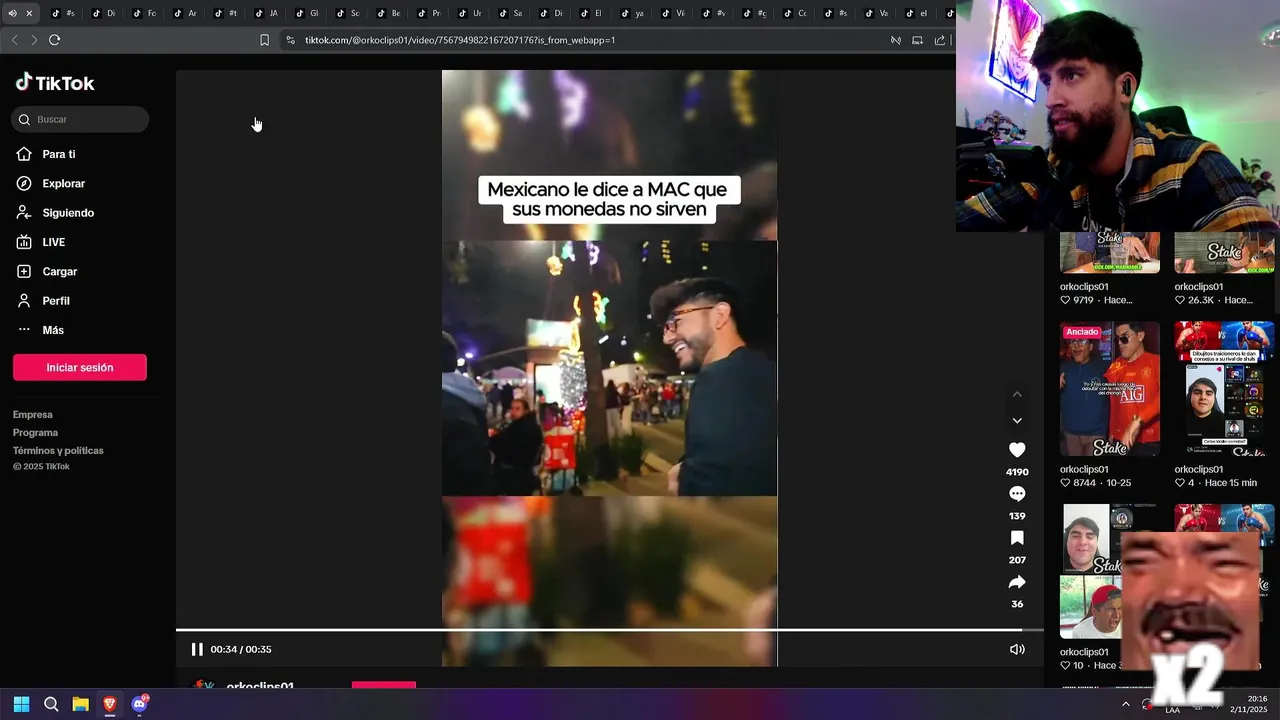This screenshot has width=1280, height=720.
Task: Open Términos y políticas link
Action: coord(58,451)
